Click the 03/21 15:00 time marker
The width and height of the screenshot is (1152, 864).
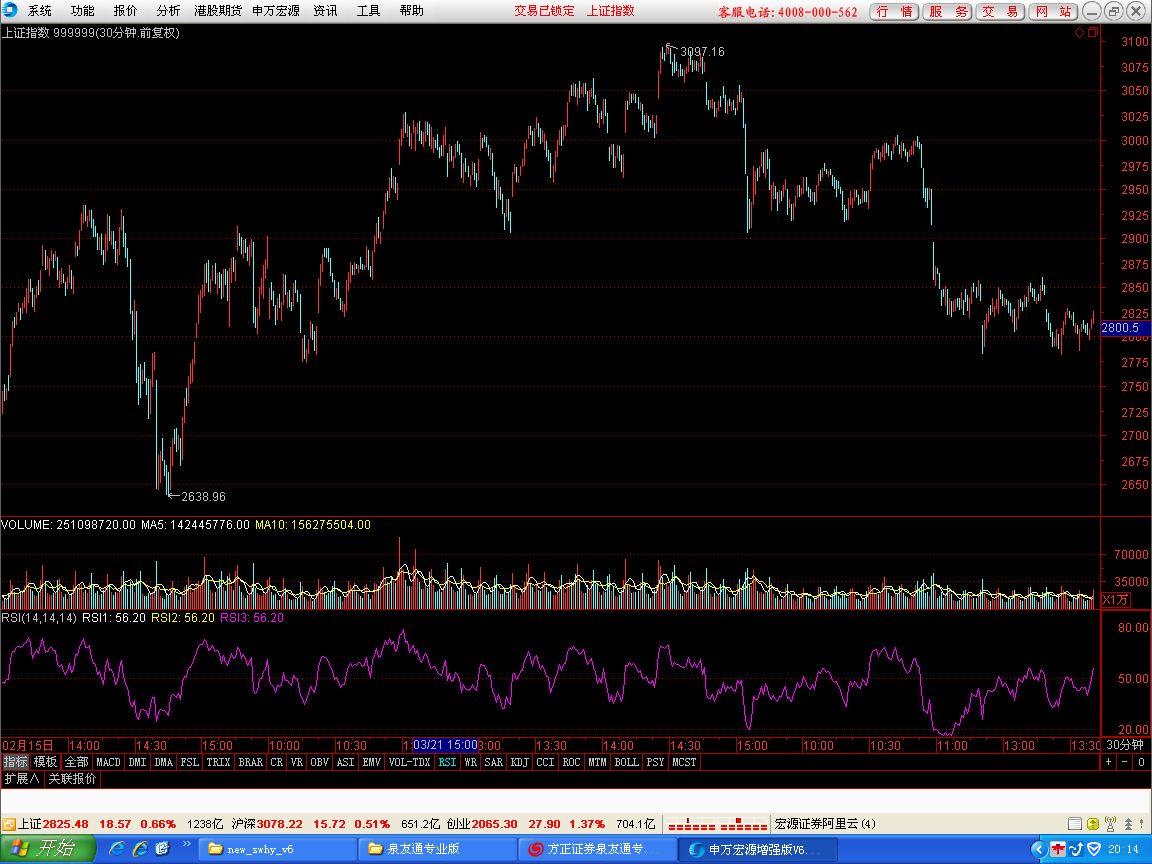[x=445, y=745]
